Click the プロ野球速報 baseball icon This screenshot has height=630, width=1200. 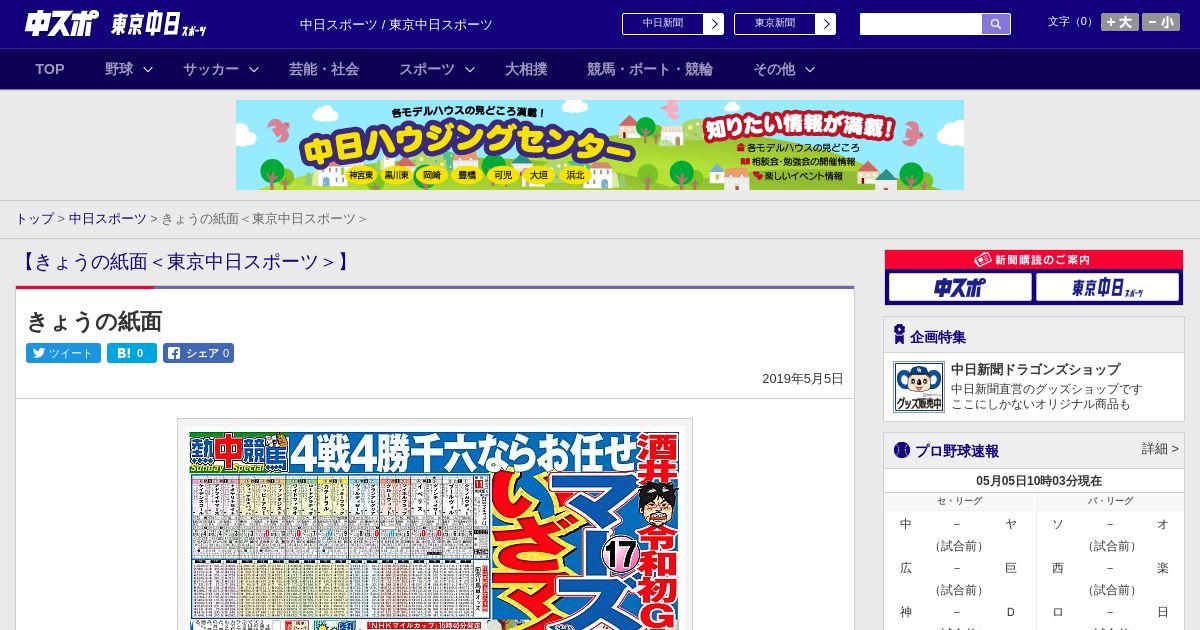(x=902, y=450)
